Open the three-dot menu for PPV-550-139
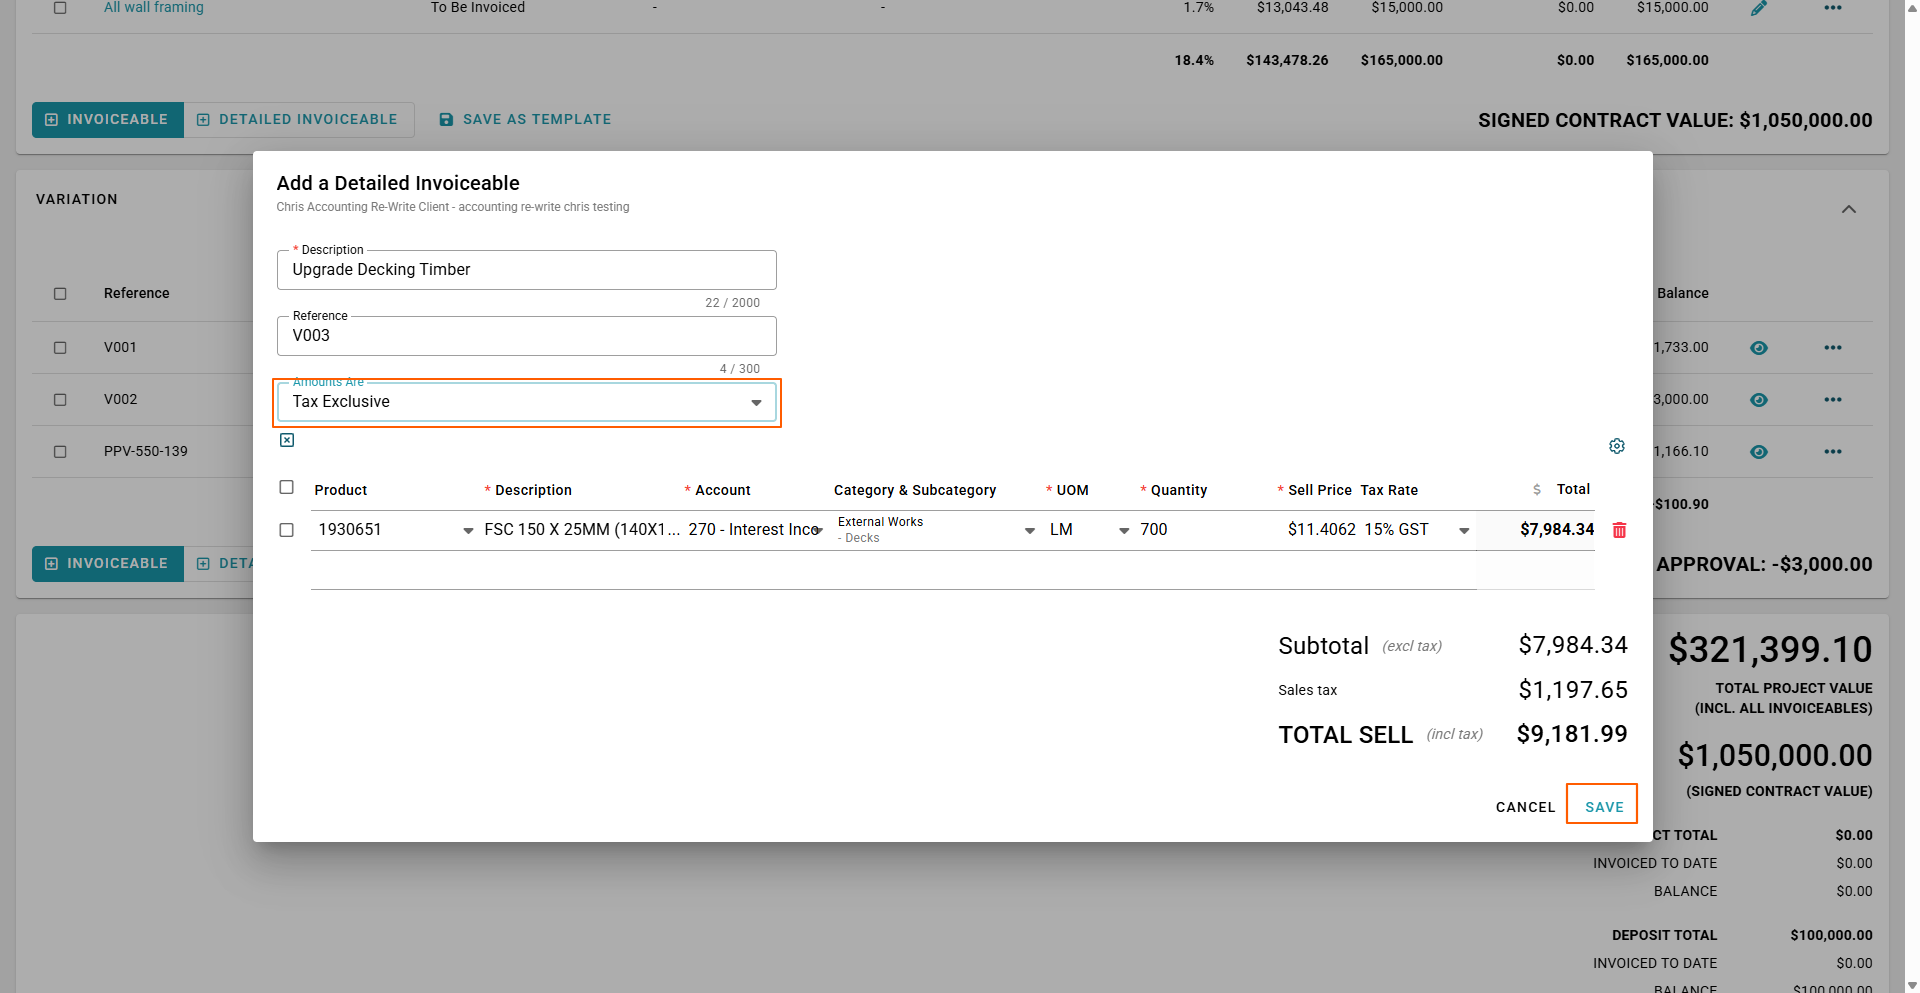Image resolution: width=1920 pixels, height=993 pixels. (x=1832, y=452)
